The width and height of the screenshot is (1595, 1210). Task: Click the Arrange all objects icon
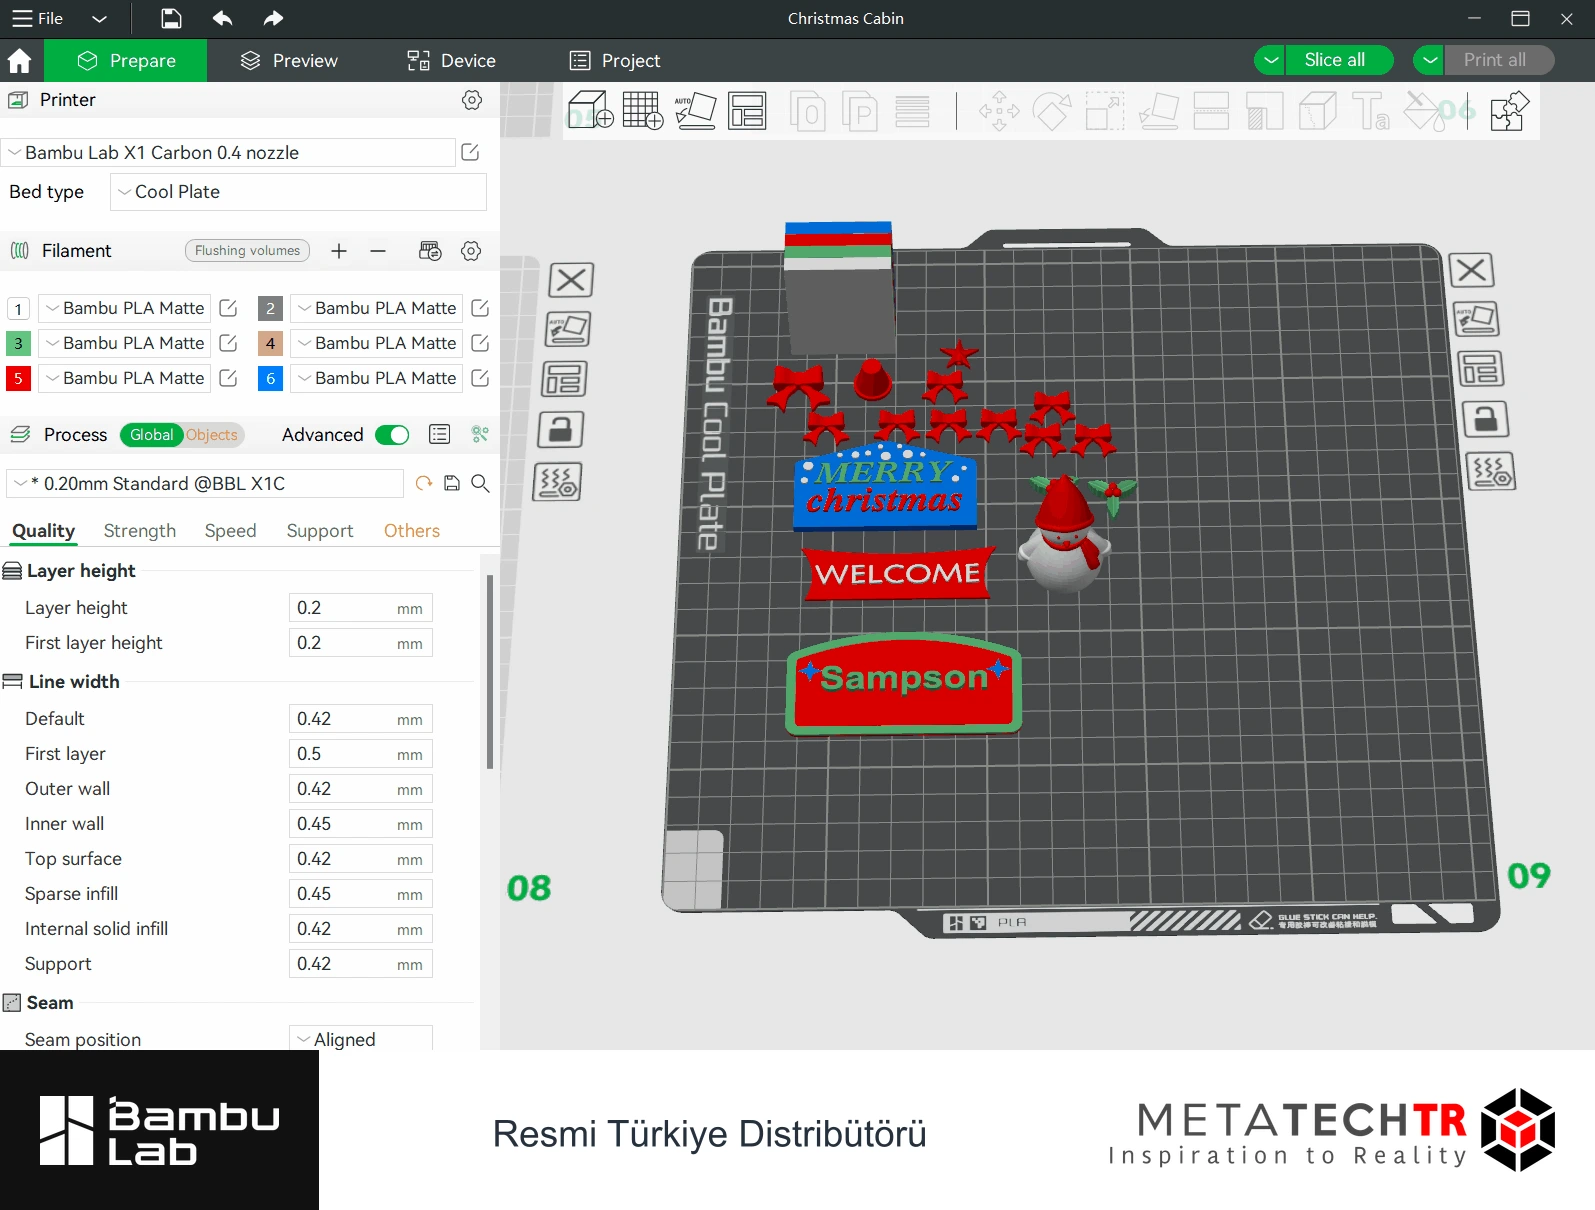747,110
